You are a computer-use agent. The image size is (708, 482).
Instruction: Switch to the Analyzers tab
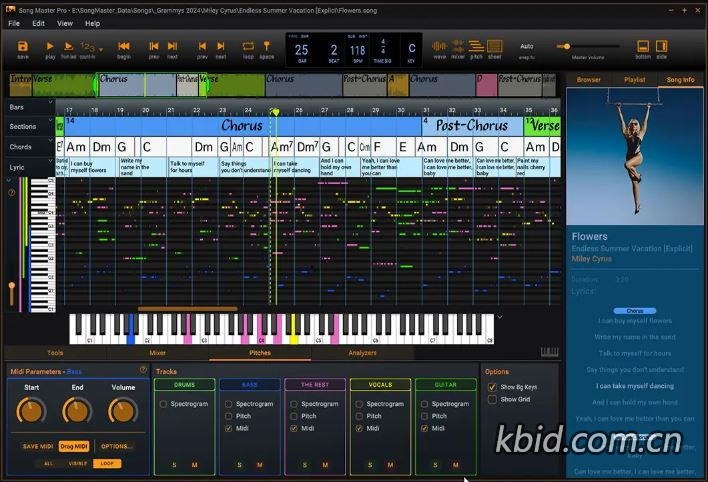(362, 353)
